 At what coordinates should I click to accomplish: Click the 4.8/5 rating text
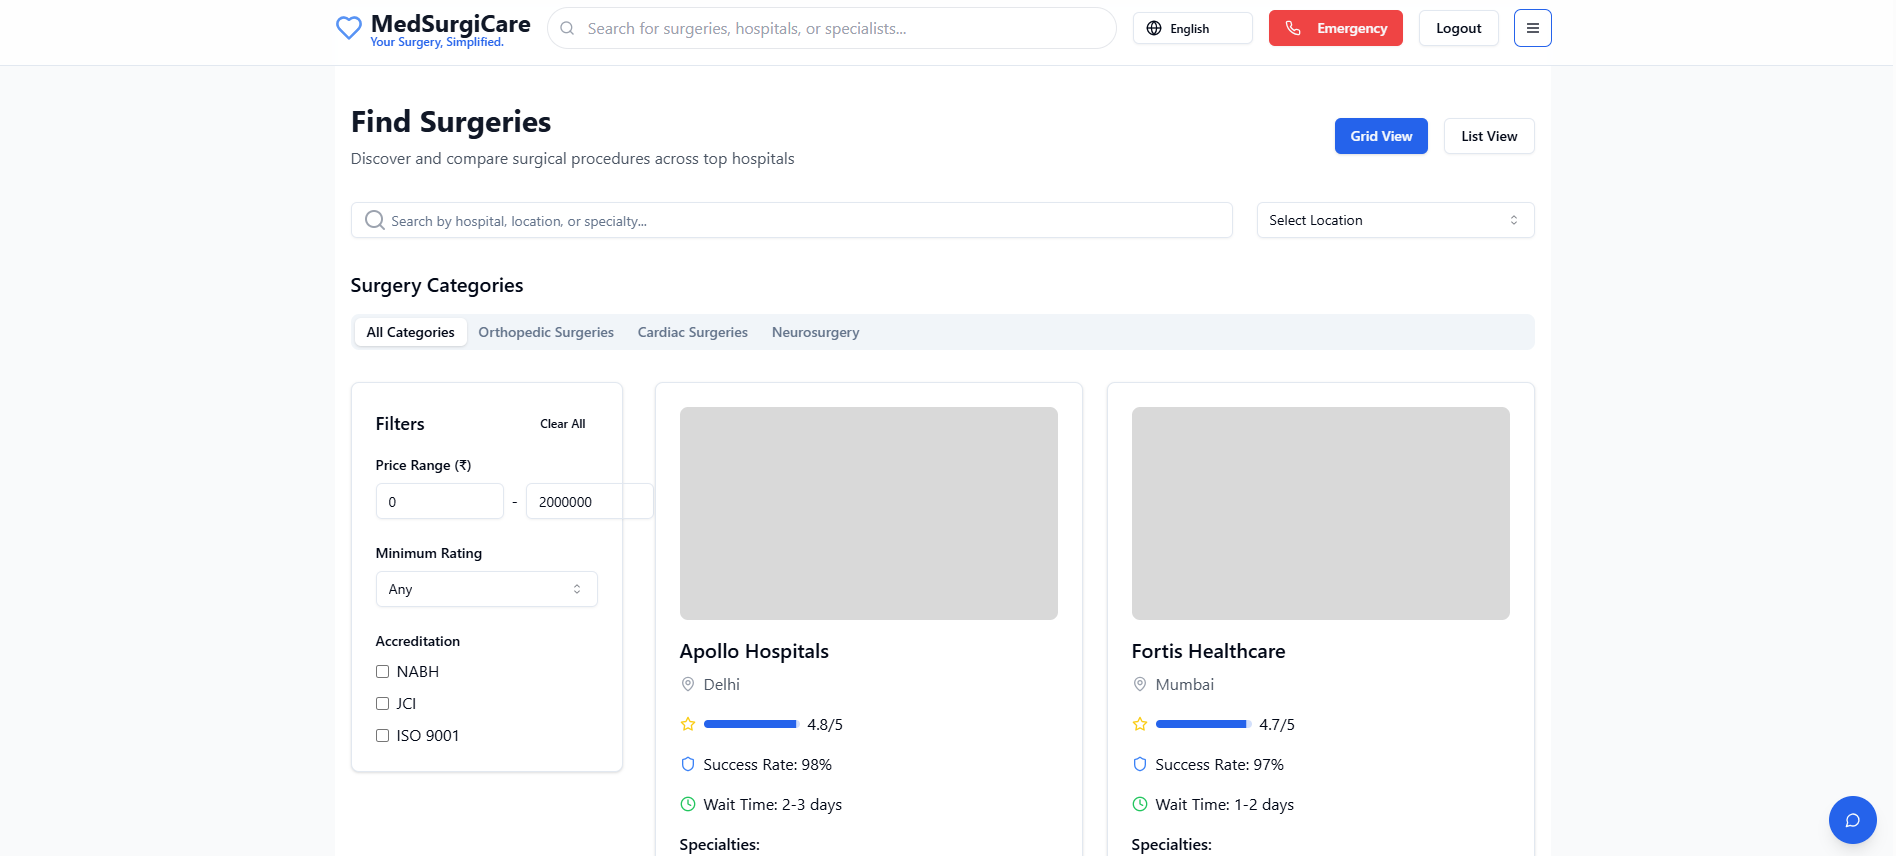(825, 724)
